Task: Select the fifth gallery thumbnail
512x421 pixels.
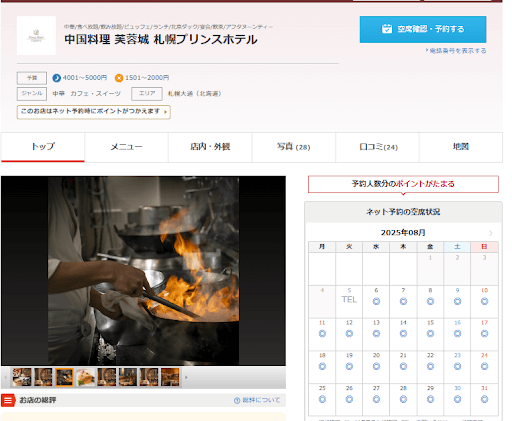Action: click(107, 377)
